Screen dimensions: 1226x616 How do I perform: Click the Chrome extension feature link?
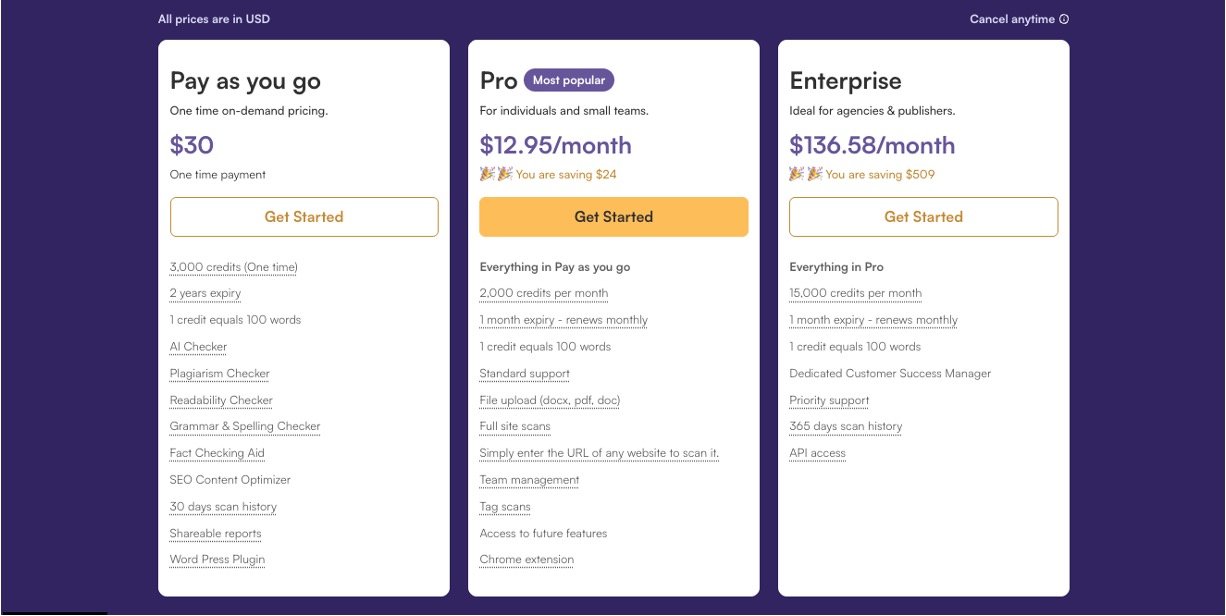[x=527, y=560]
